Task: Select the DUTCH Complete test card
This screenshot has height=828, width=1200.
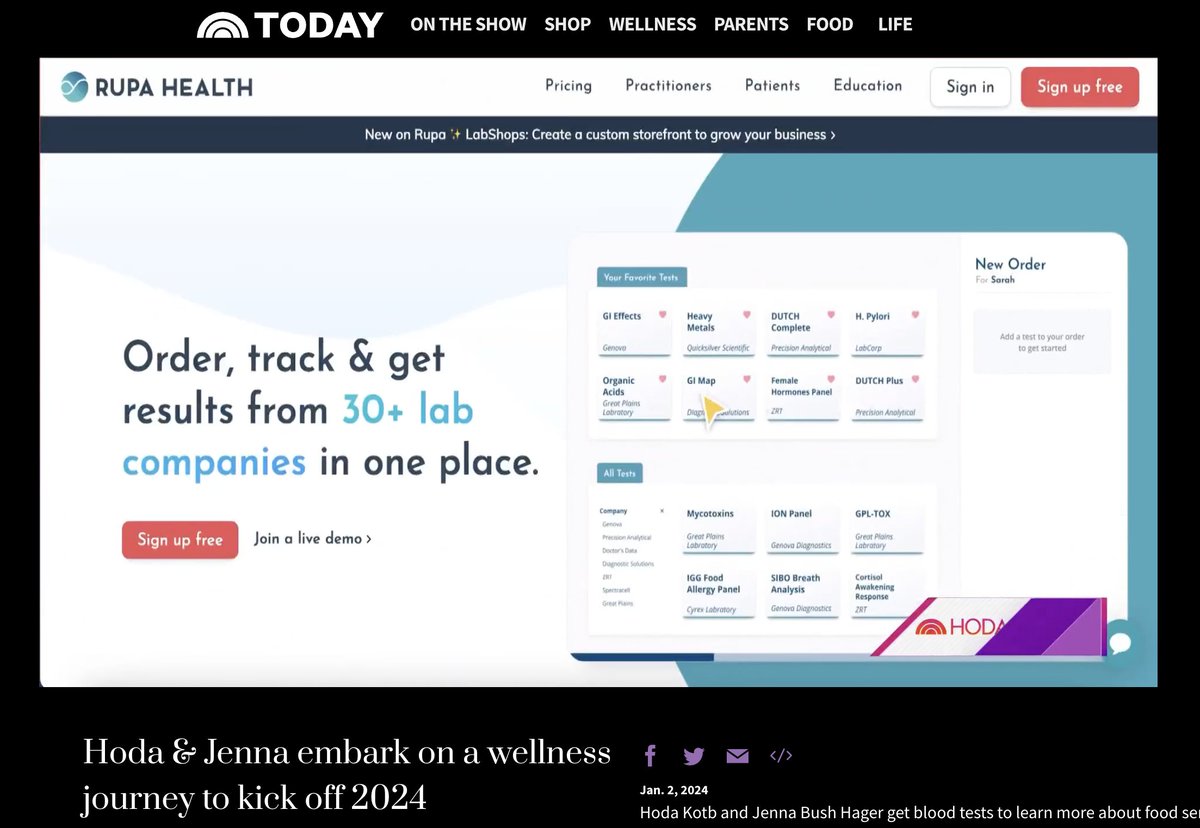Action: 803,332
